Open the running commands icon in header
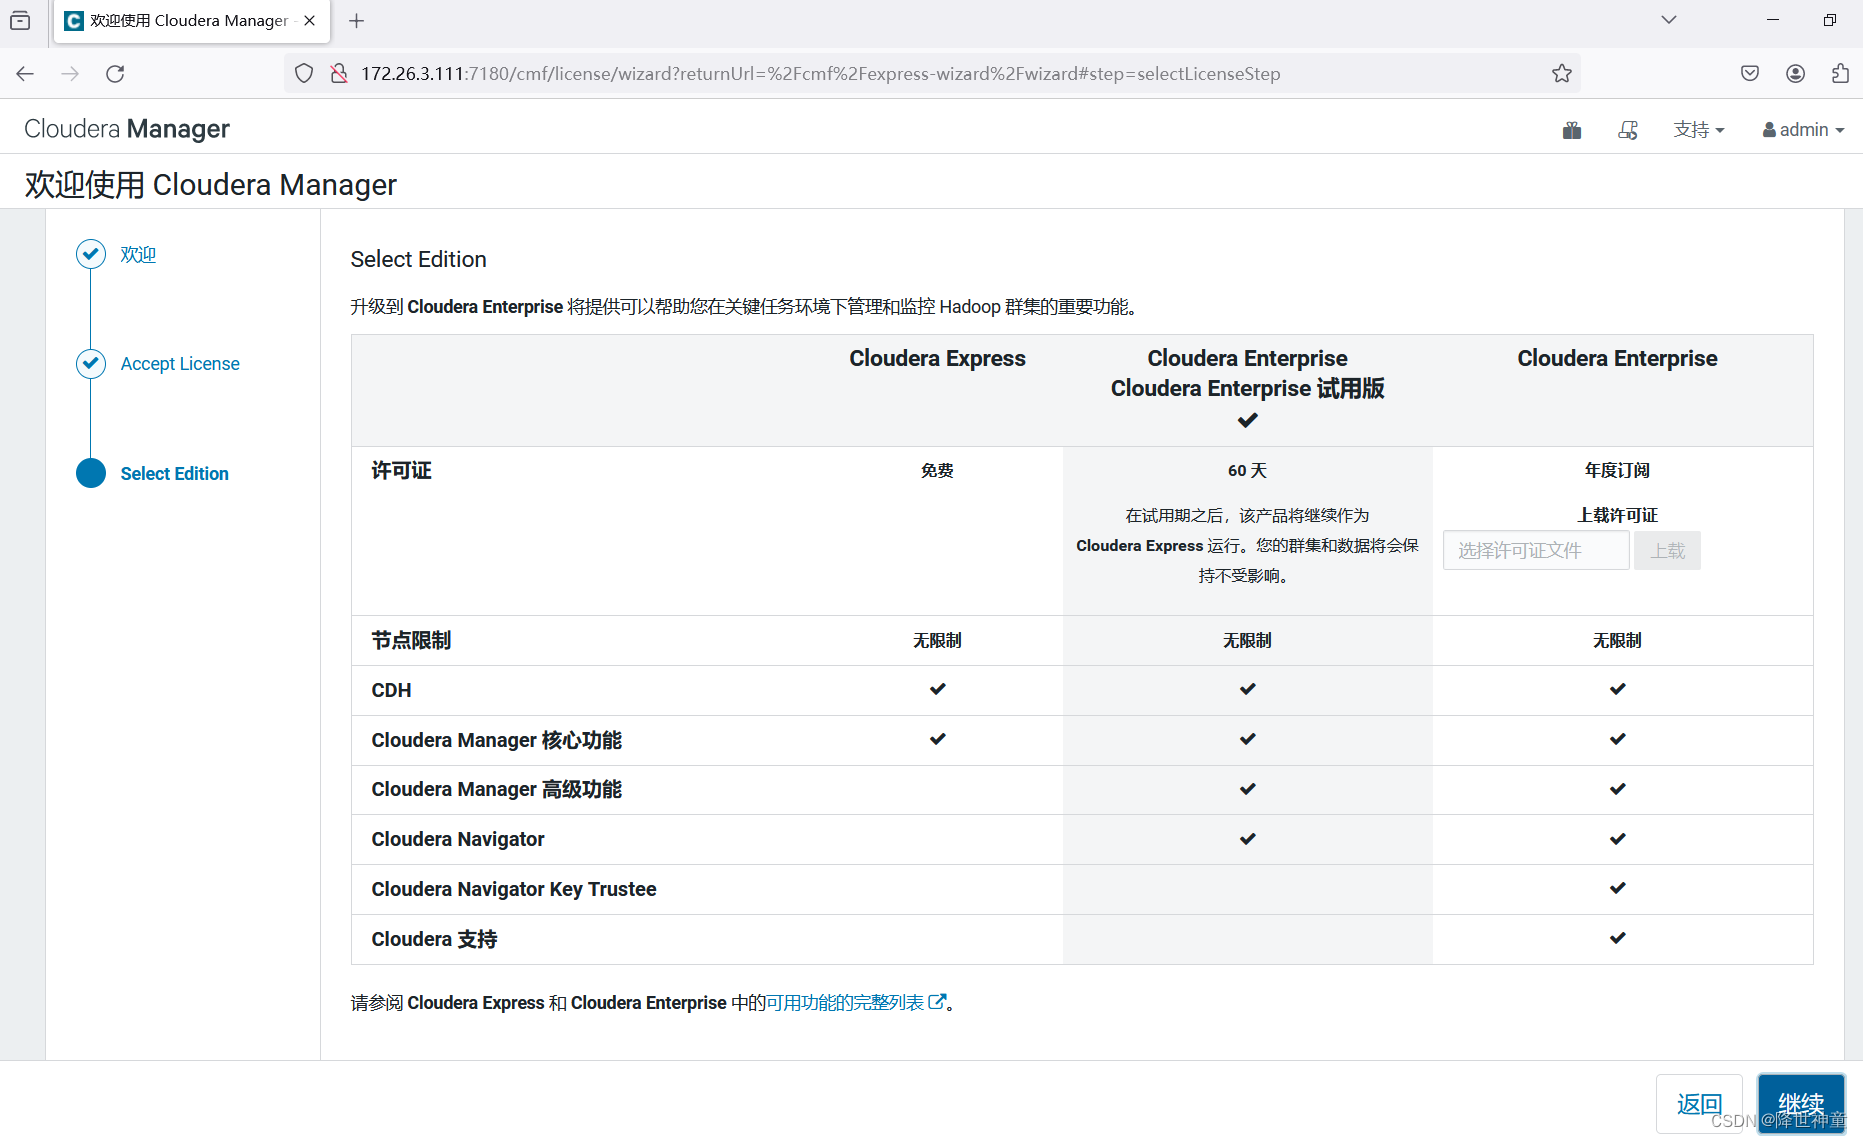The width and height of the screenshot is (1863, 1139). pos(1628,130)
